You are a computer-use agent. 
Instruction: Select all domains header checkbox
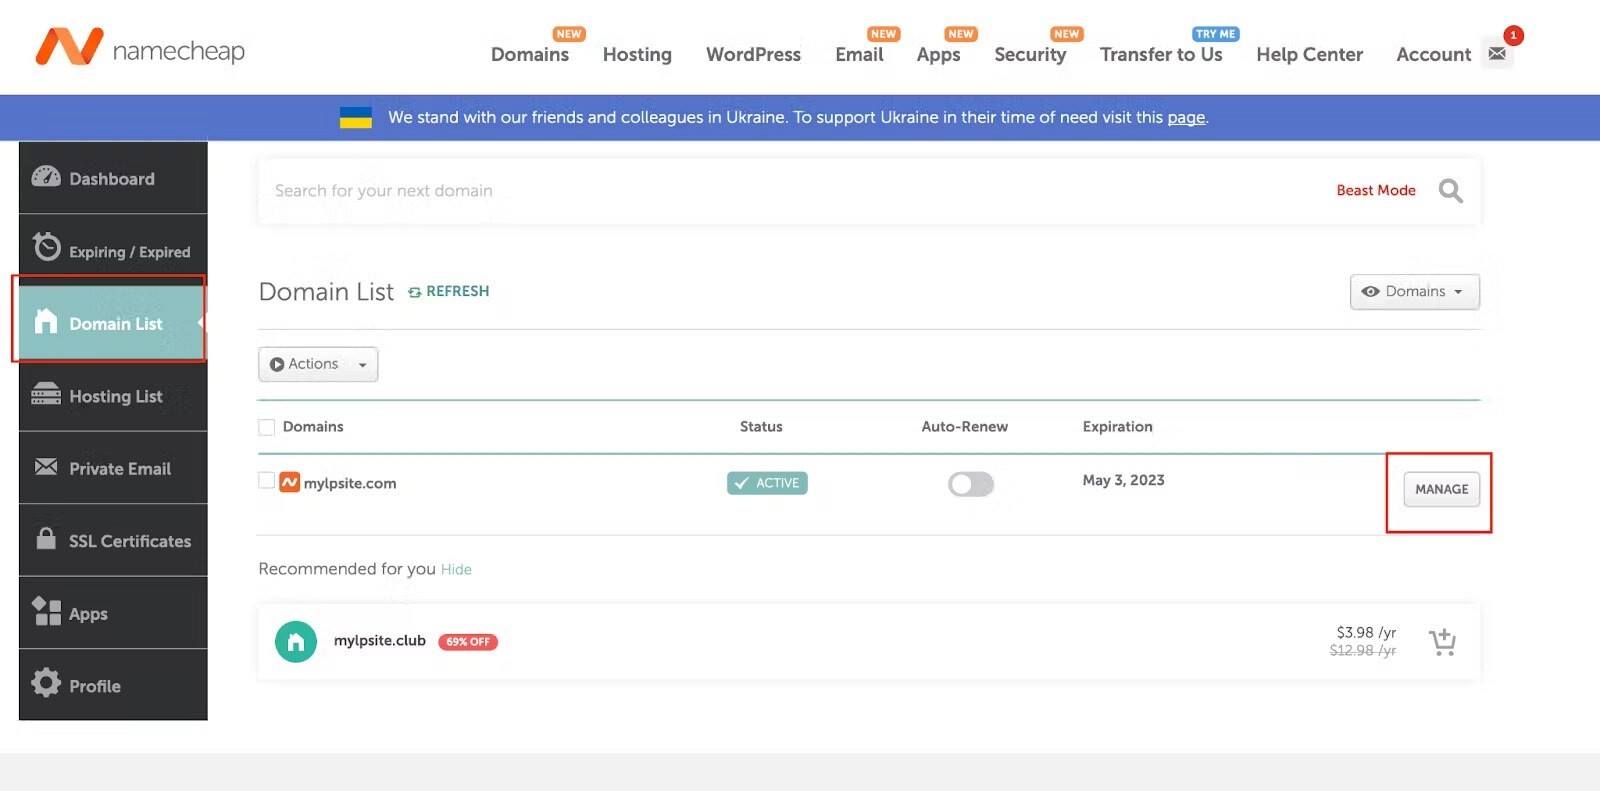[x=266, y=427]
